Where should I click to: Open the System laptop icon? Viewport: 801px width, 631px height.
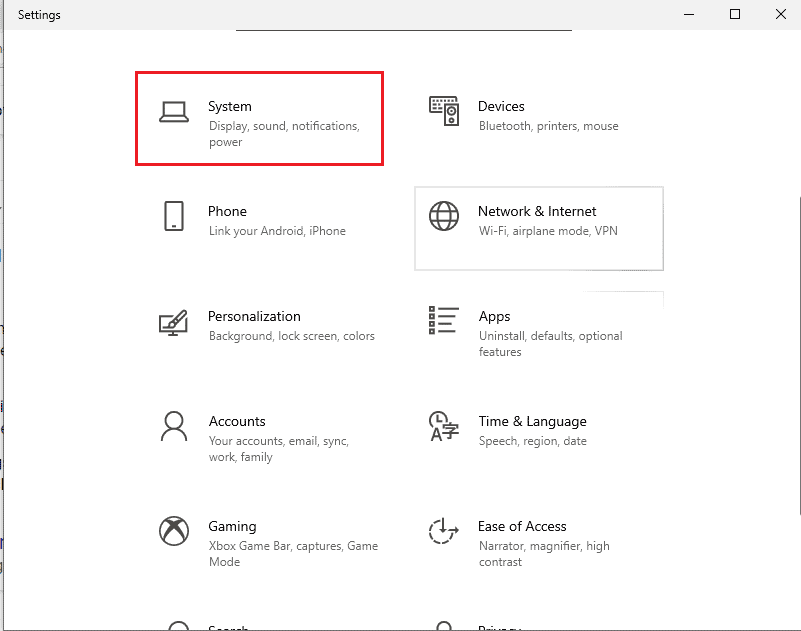point(174,112)
